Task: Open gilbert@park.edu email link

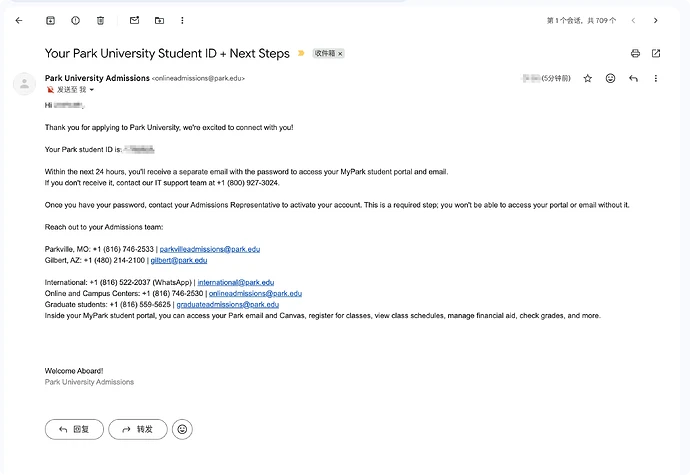Action: (179, 260)
